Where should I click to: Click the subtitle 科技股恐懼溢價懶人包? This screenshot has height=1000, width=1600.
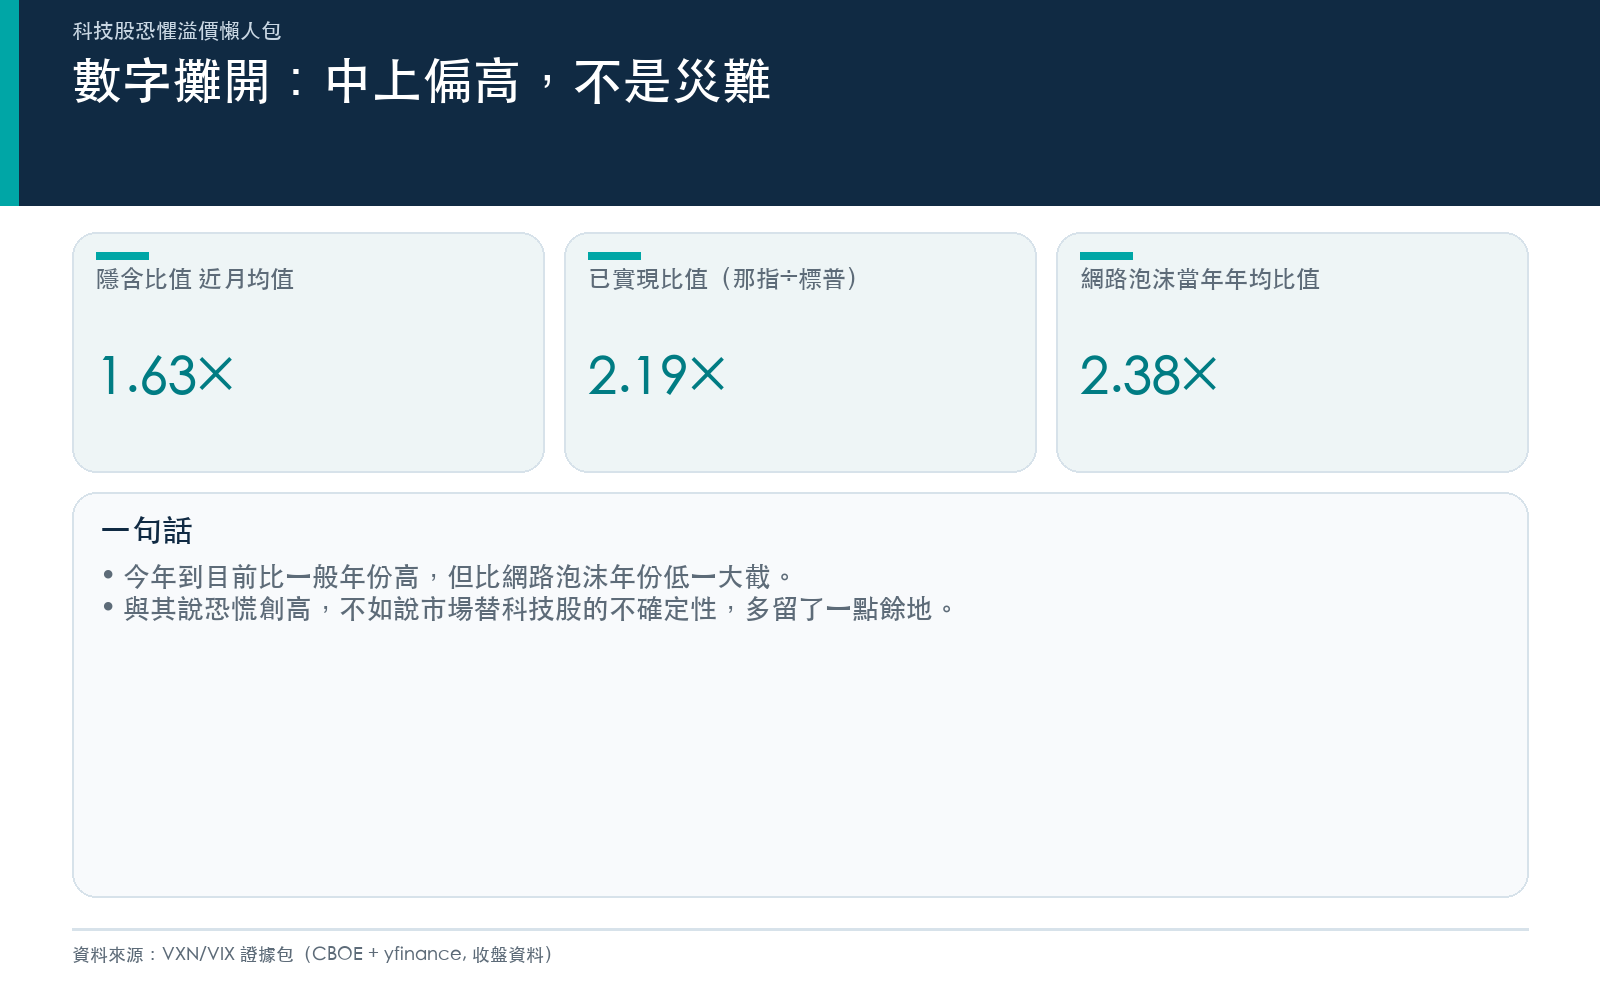coord(177,31)
